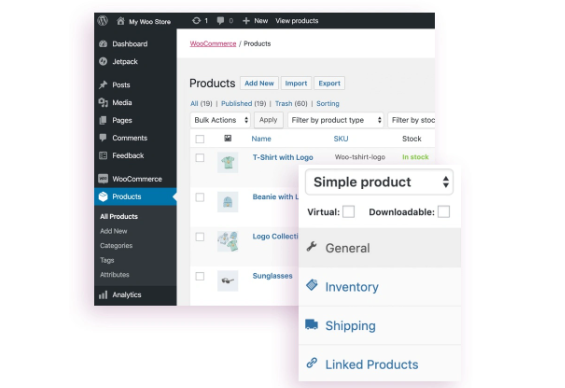The image size is (565, 388).
Task: Open the Media sidebar icon
Action: coord(103,103)
